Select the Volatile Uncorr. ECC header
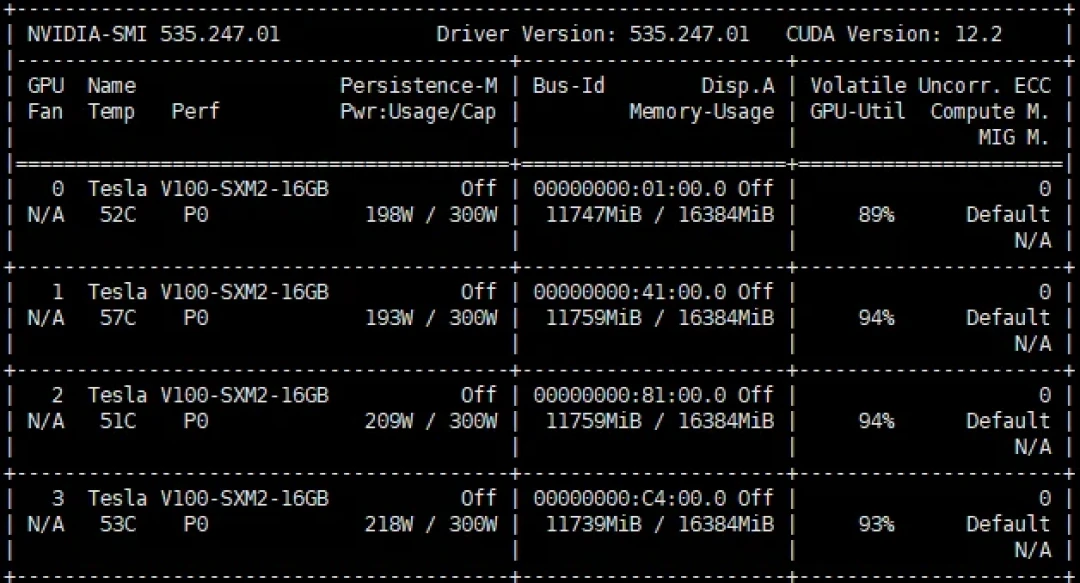The height and width of the screenshot is (583, 1080). [931, 85]
